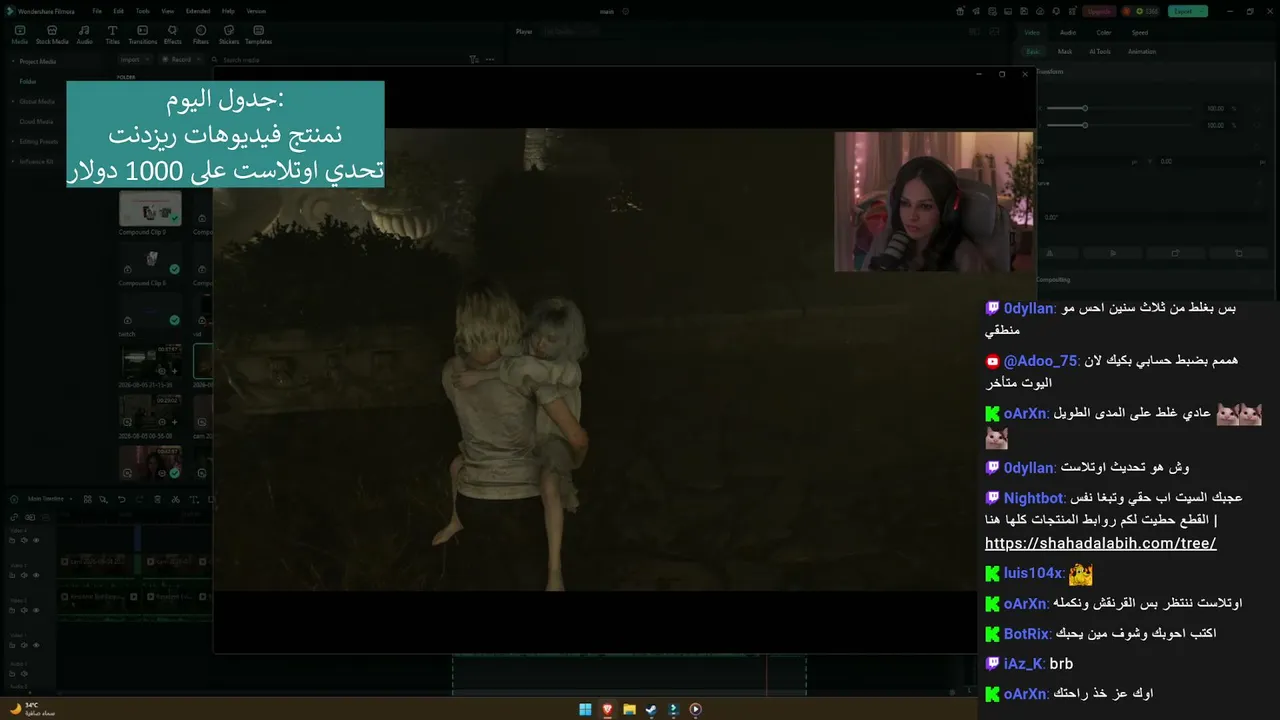The image size is (1280, 720).
Task: Mute the Video 2 track audio
Action: [24, 610]
